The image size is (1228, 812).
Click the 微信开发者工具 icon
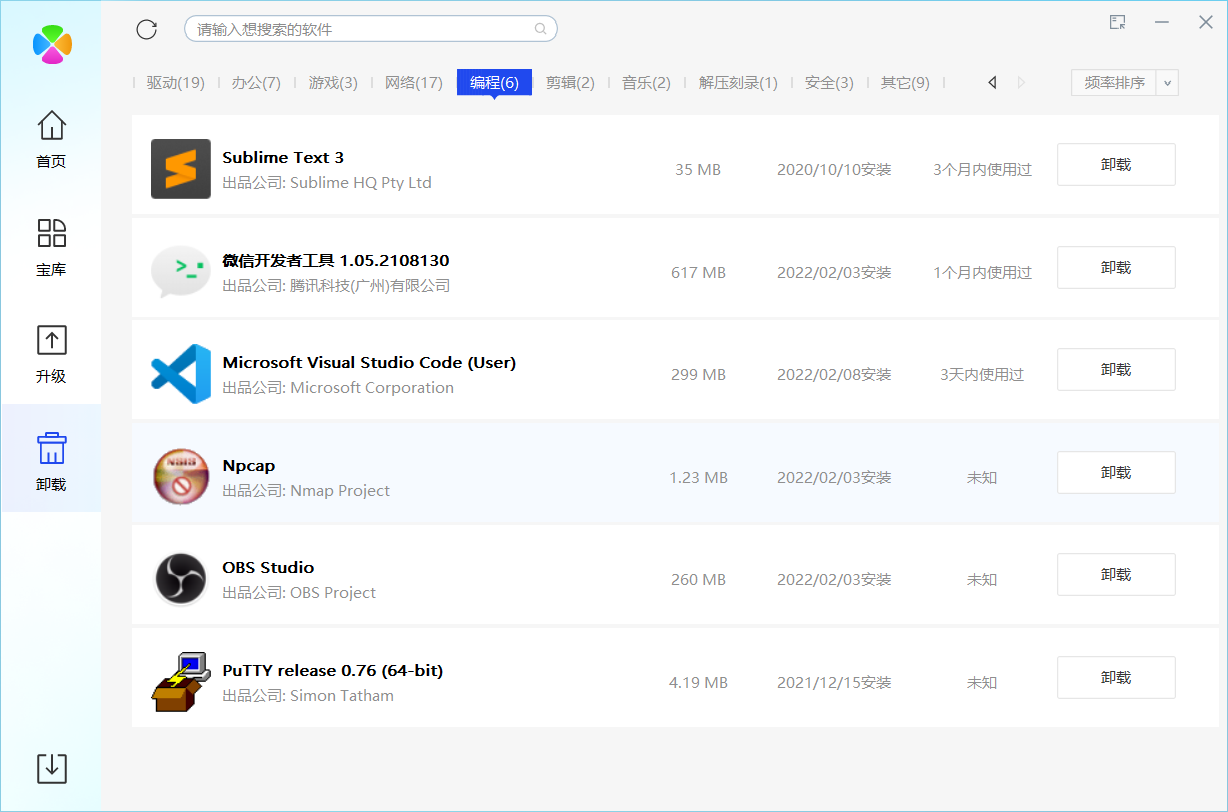pos(181,272)
